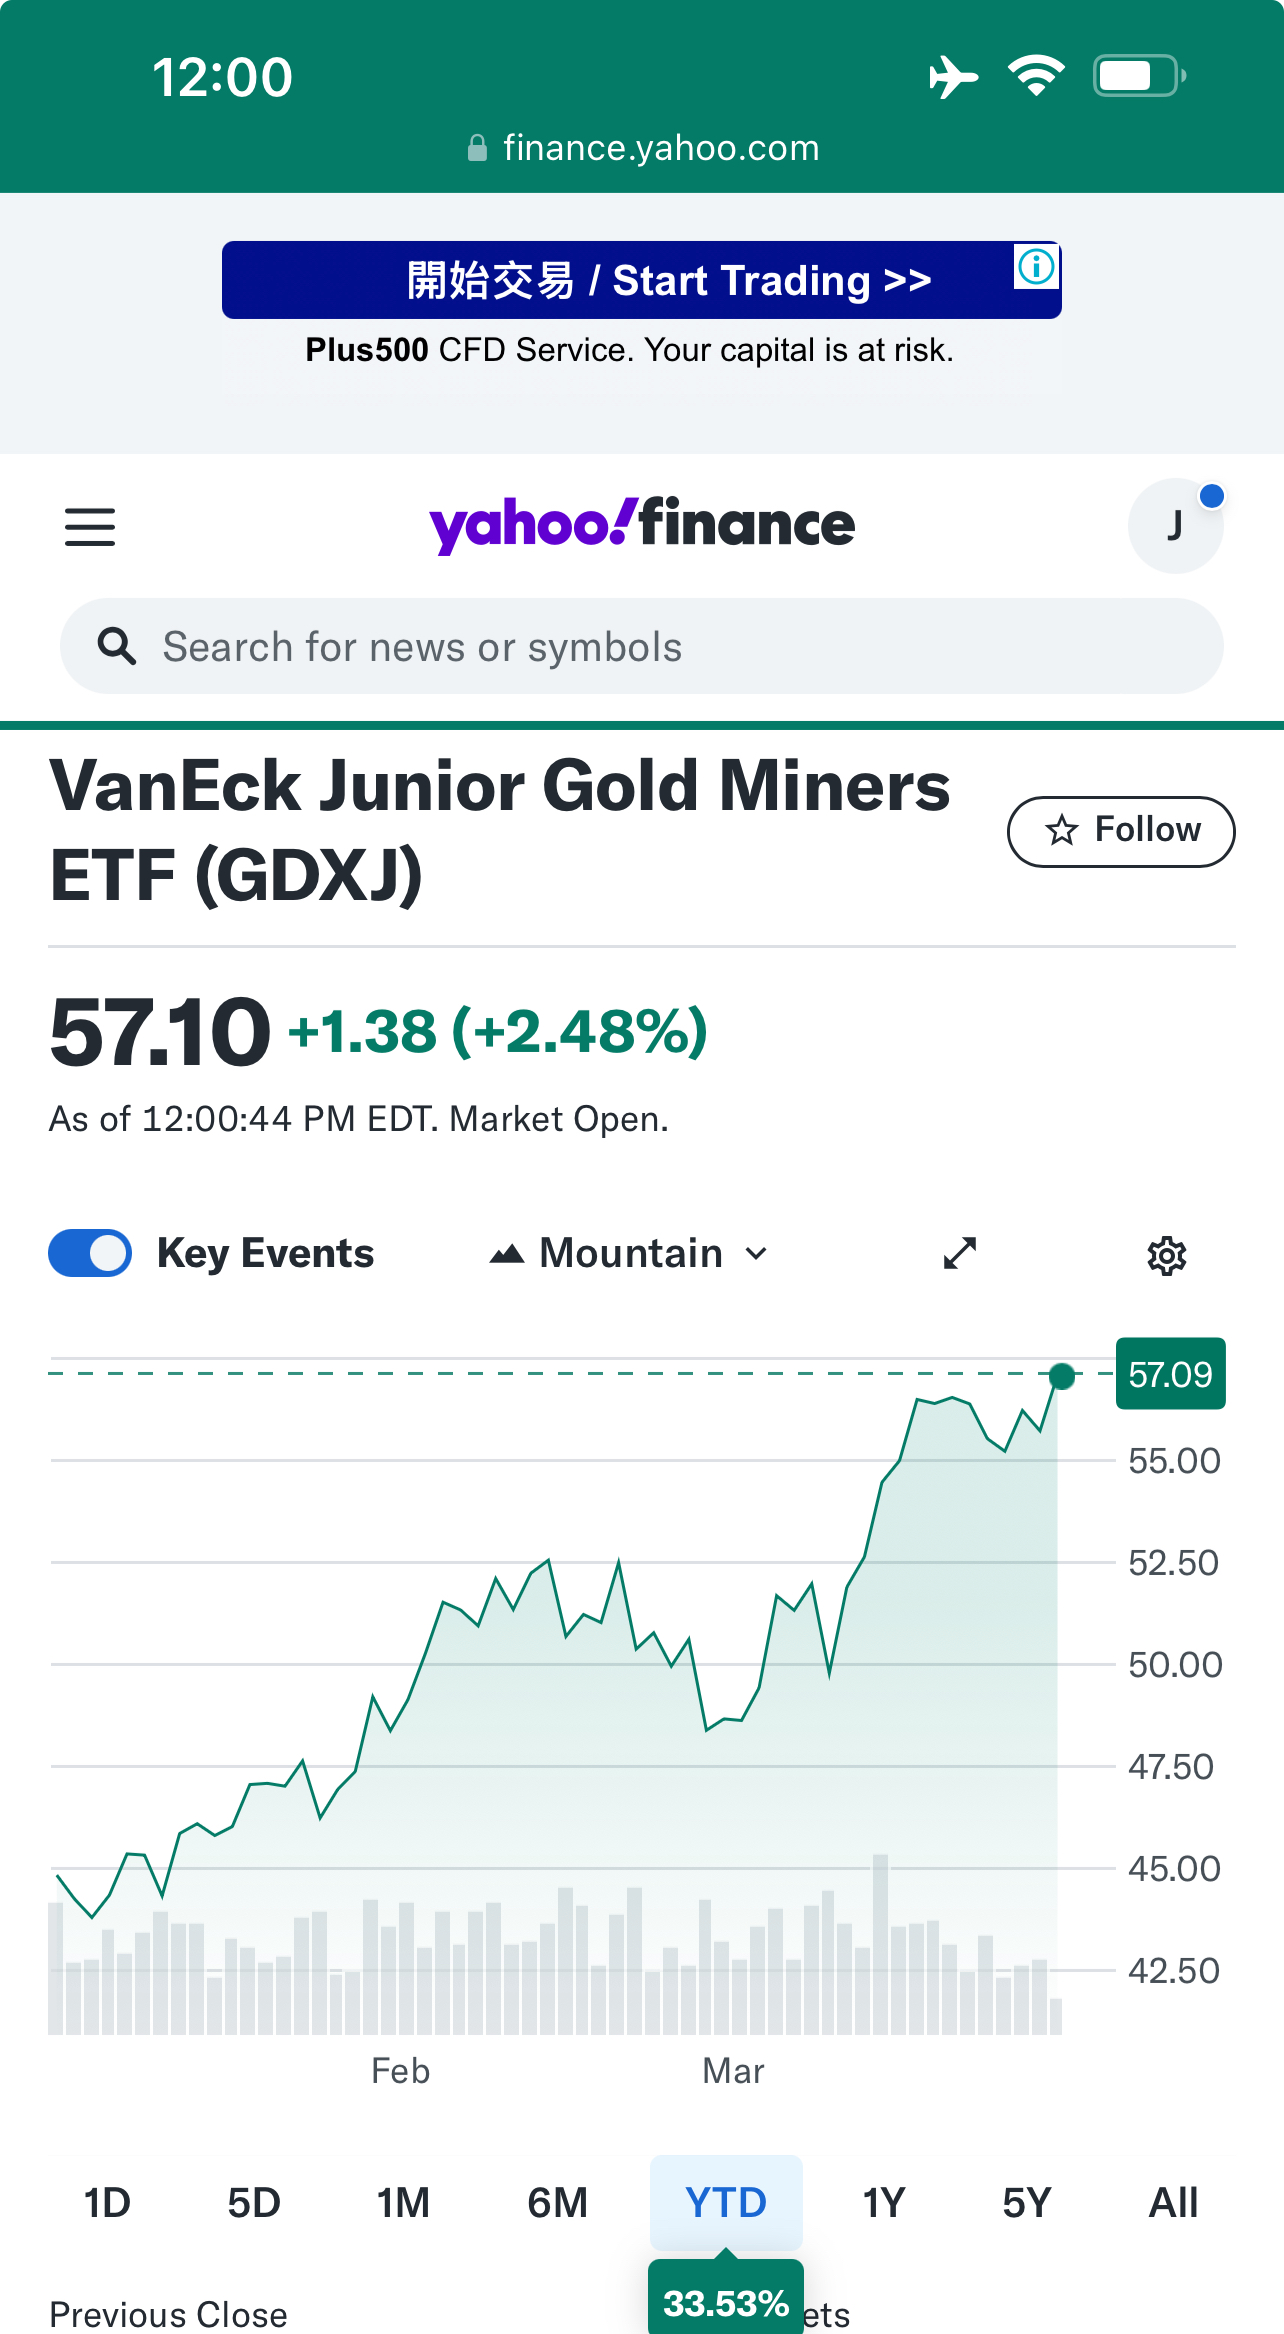Open the Mountain chart type dropdown
The image size is (1284, 2334).
(630, 1253)
